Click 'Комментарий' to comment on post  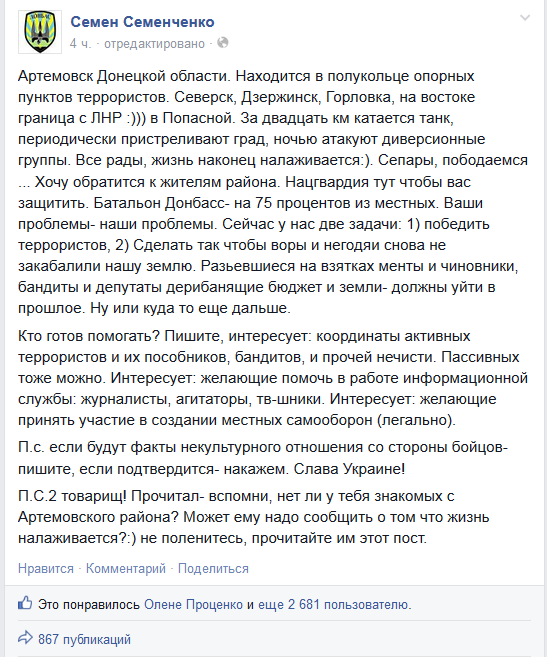point(126,569)
